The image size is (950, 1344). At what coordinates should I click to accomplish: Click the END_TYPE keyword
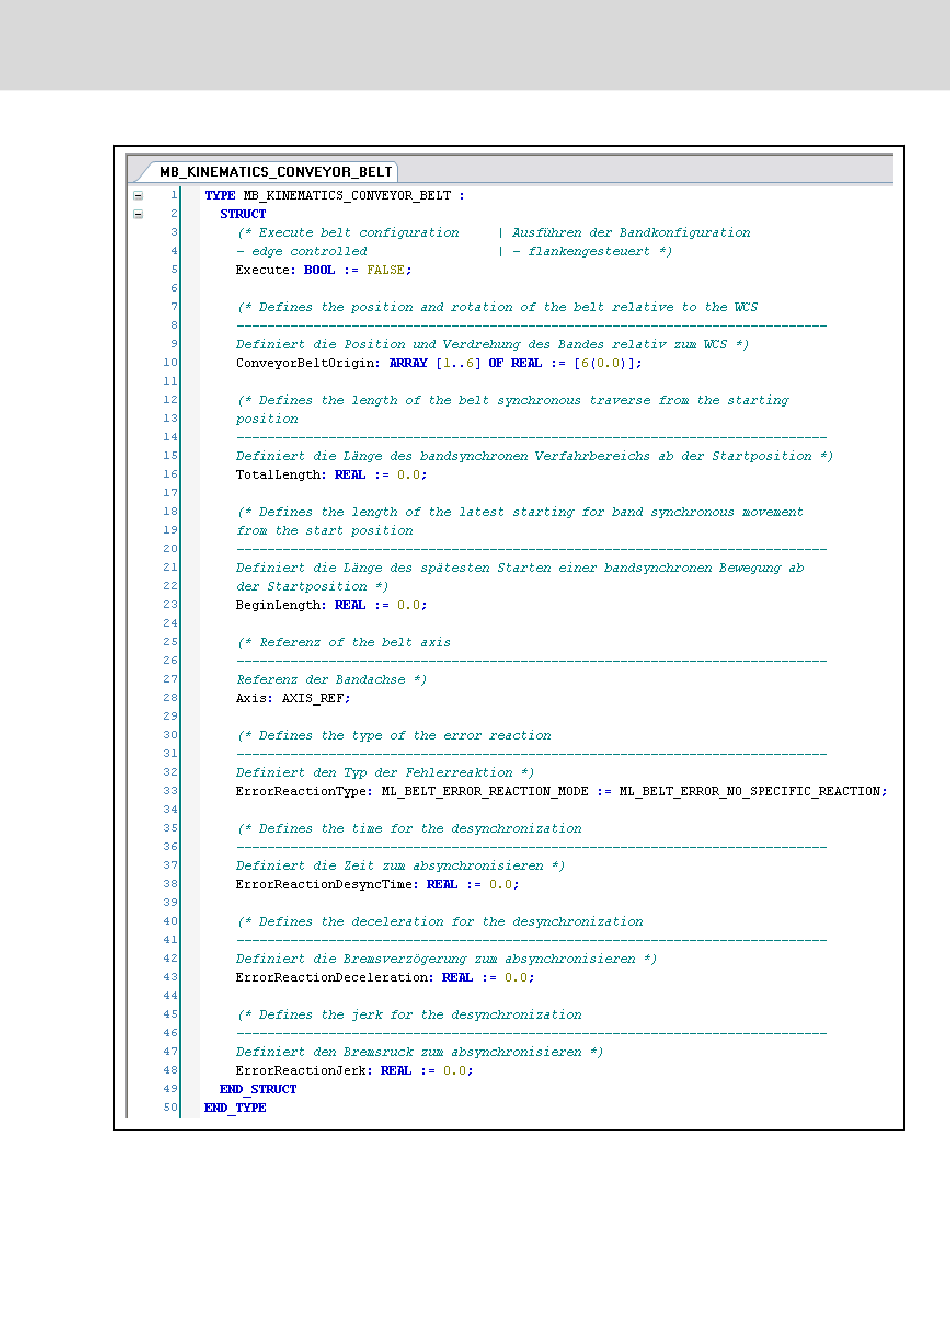point(235,1108)
